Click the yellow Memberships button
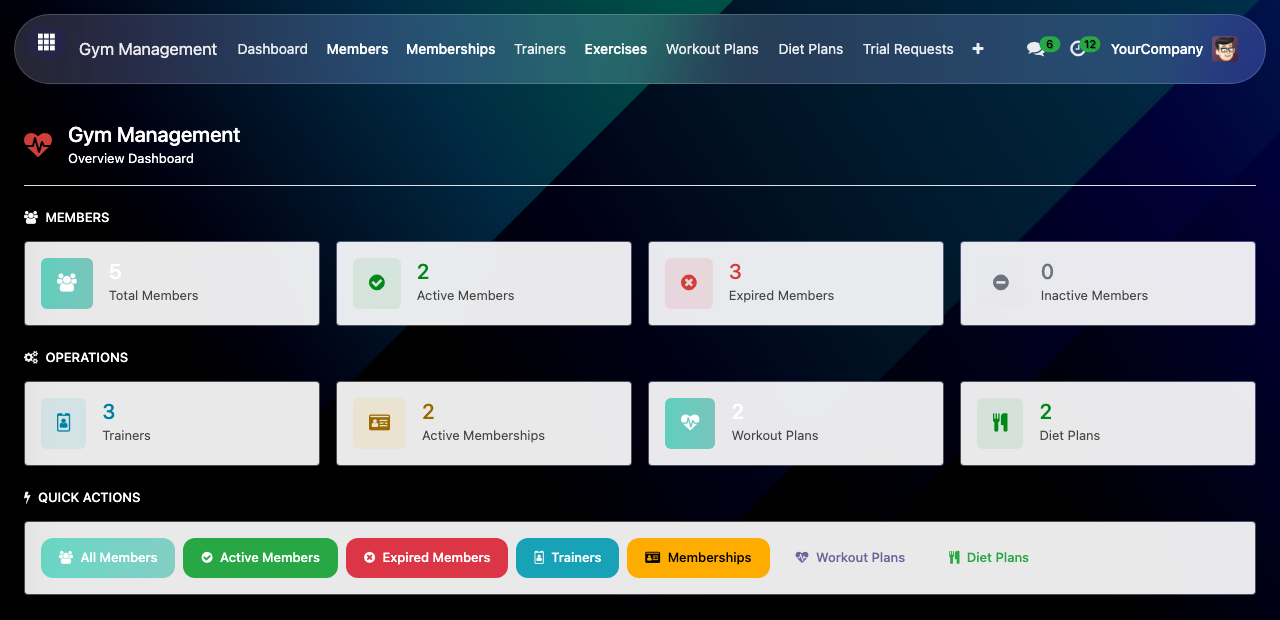This screenshot has height=620, width=1280. tap(698, 558)
